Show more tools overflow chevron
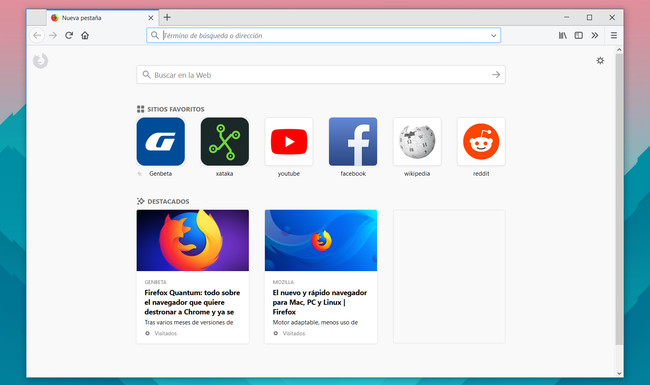Image resolution: width=650 pixels, height=385 pixels. pos(595,36)
